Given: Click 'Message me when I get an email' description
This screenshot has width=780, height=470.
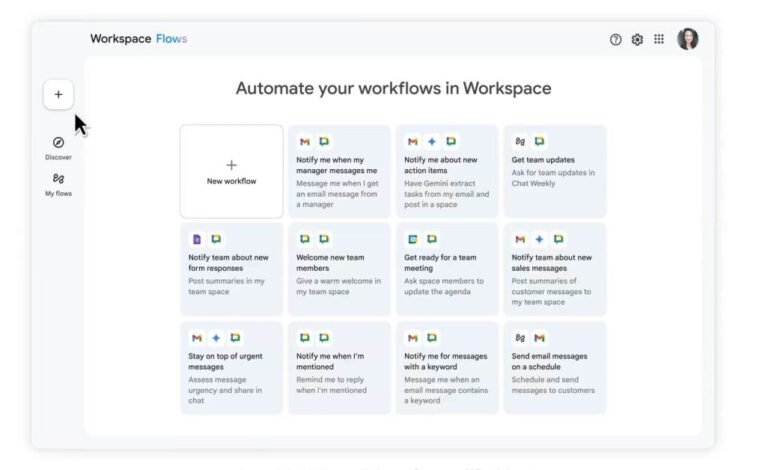Looking at the screenshot, I should (x=337, y=194).
